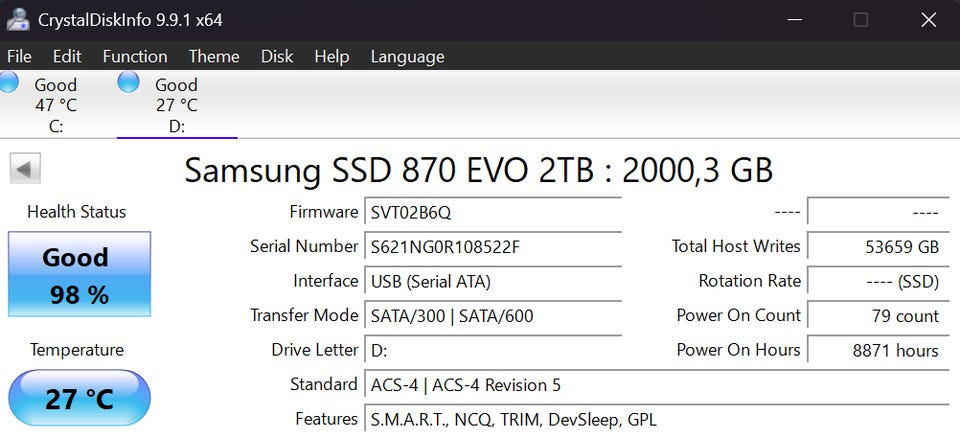Viewport: 960px width, 438px height.
Task: Click the Interface field USB (Serial ATA)
Action: [x=493, y=281]
